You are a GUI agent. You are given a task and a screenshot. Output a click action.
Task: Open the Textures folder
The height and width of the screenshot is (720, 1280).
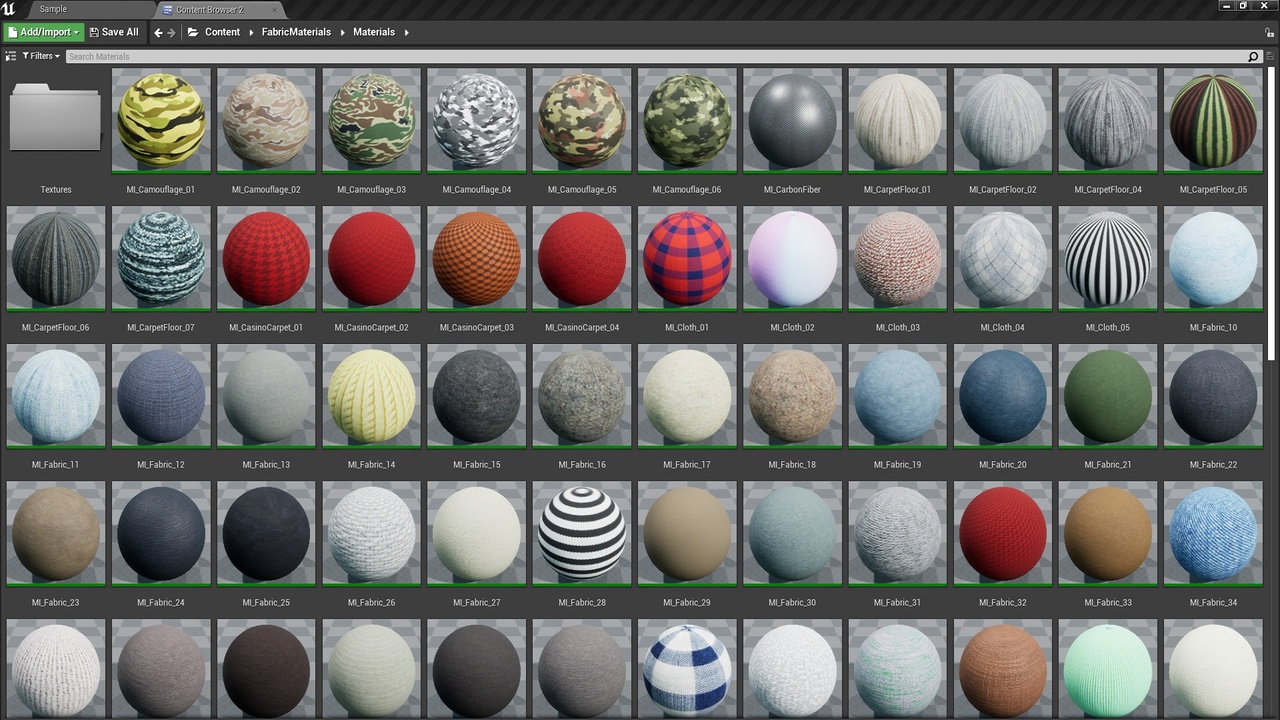tap(55, 117)
